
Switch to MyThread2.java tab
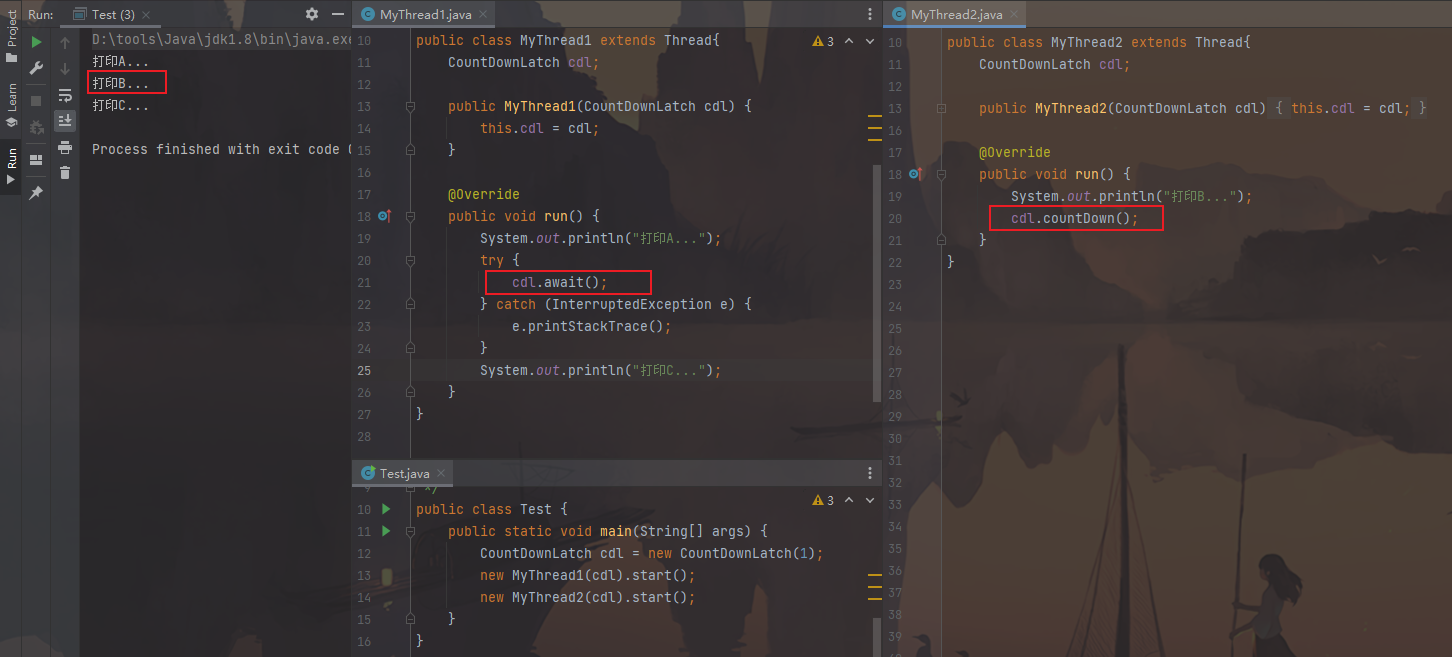(955, 14)
